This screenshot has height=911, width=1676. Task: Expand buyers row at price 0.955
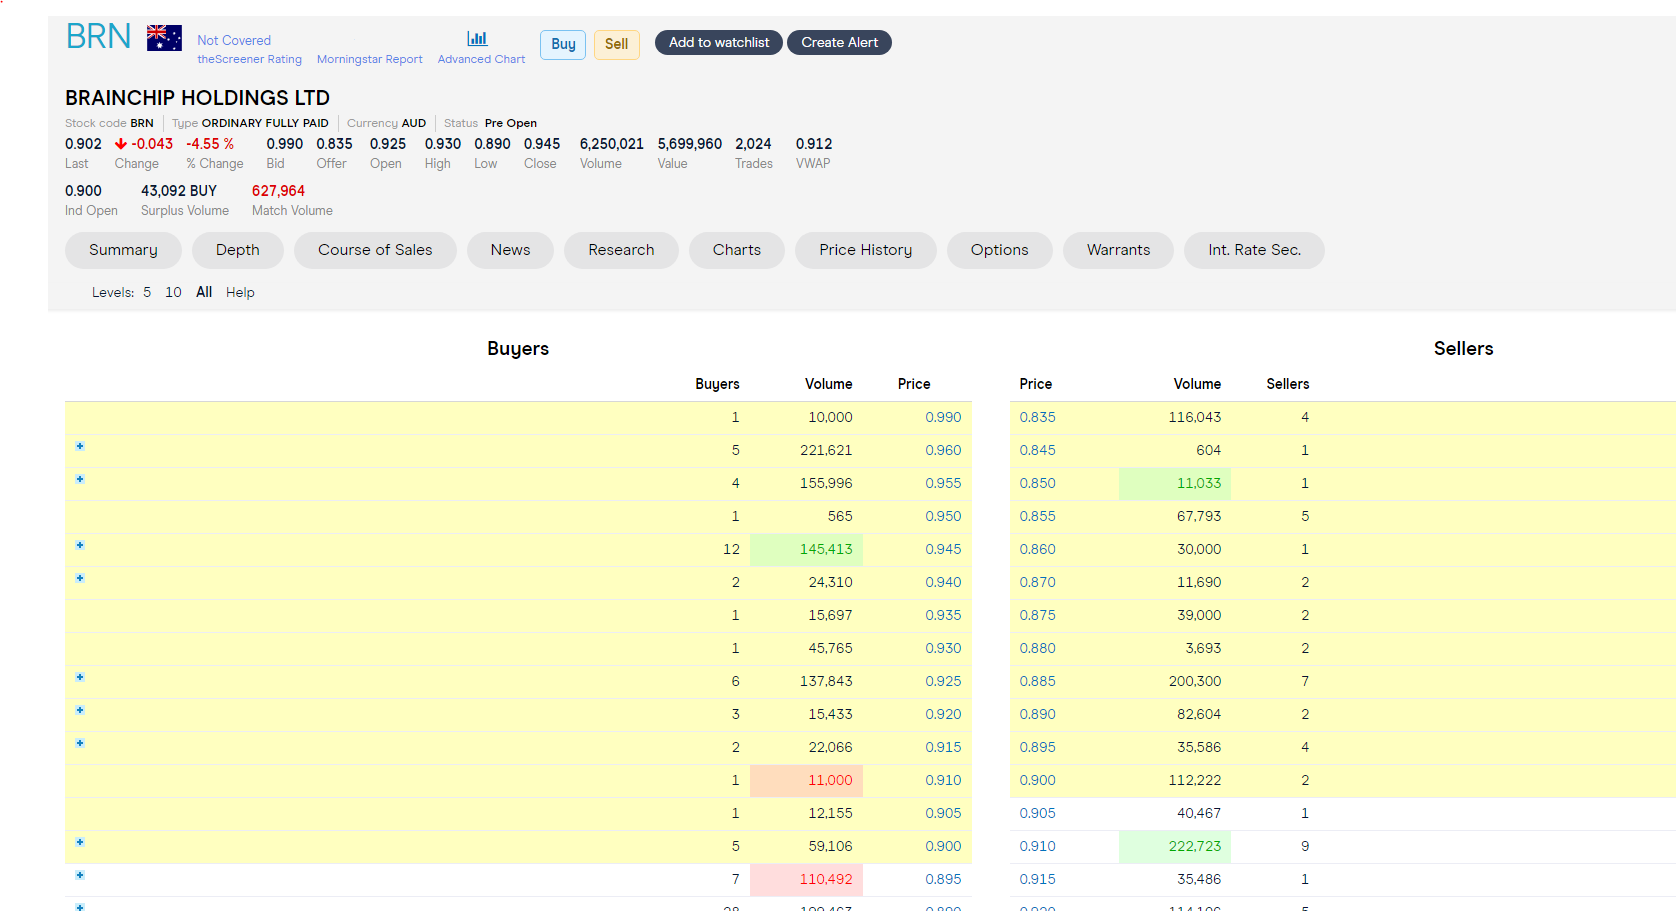[x=80, y=480]
